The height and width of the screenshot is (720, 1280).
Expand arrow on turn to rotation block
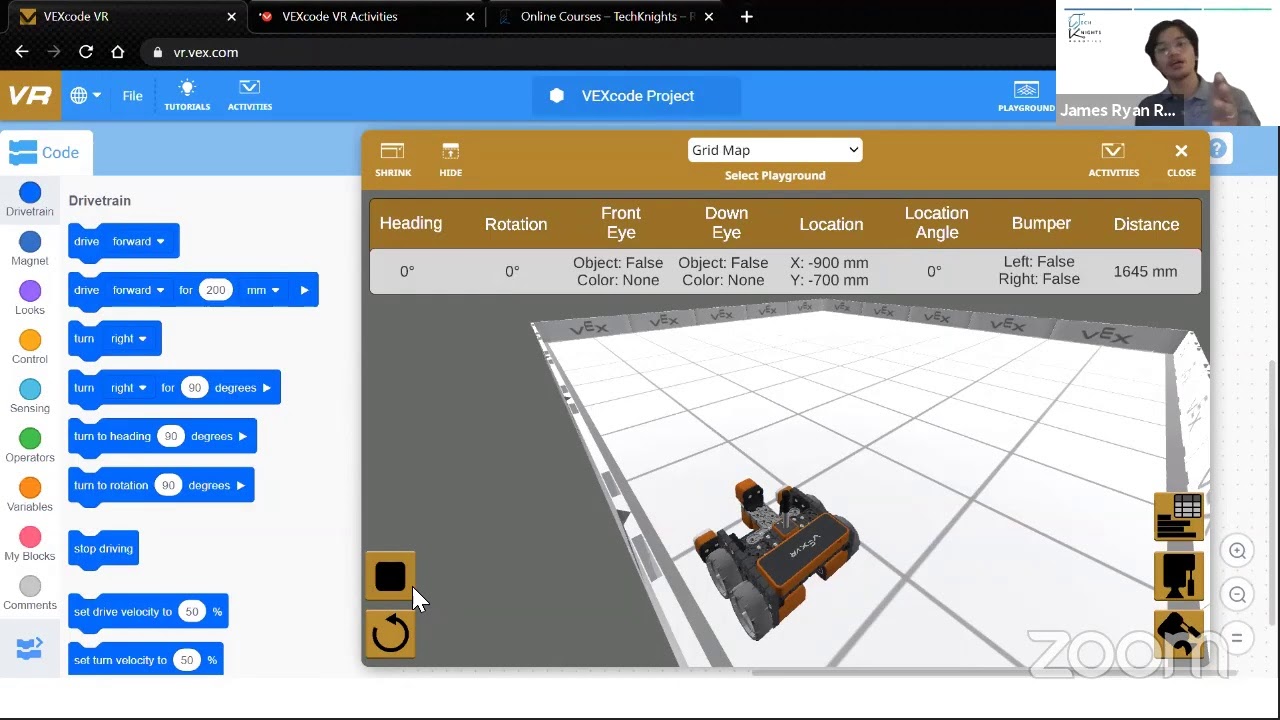click(x=240, y=485)
